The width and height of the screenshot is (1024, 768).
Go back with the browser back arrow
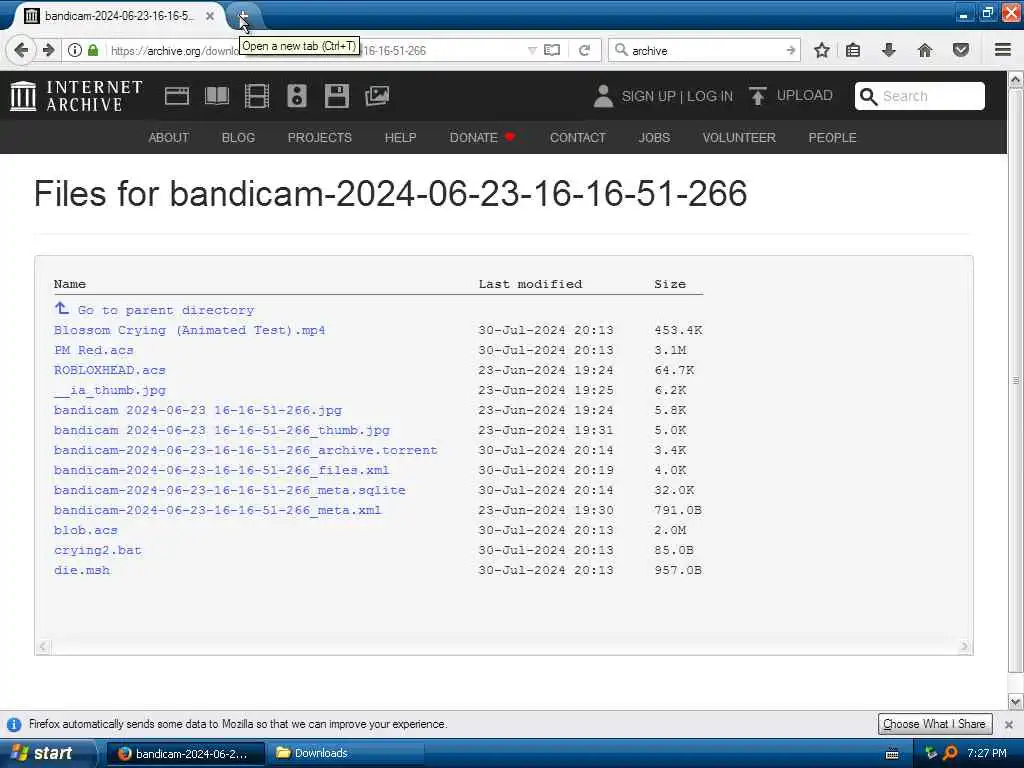(x=20, y=50)
